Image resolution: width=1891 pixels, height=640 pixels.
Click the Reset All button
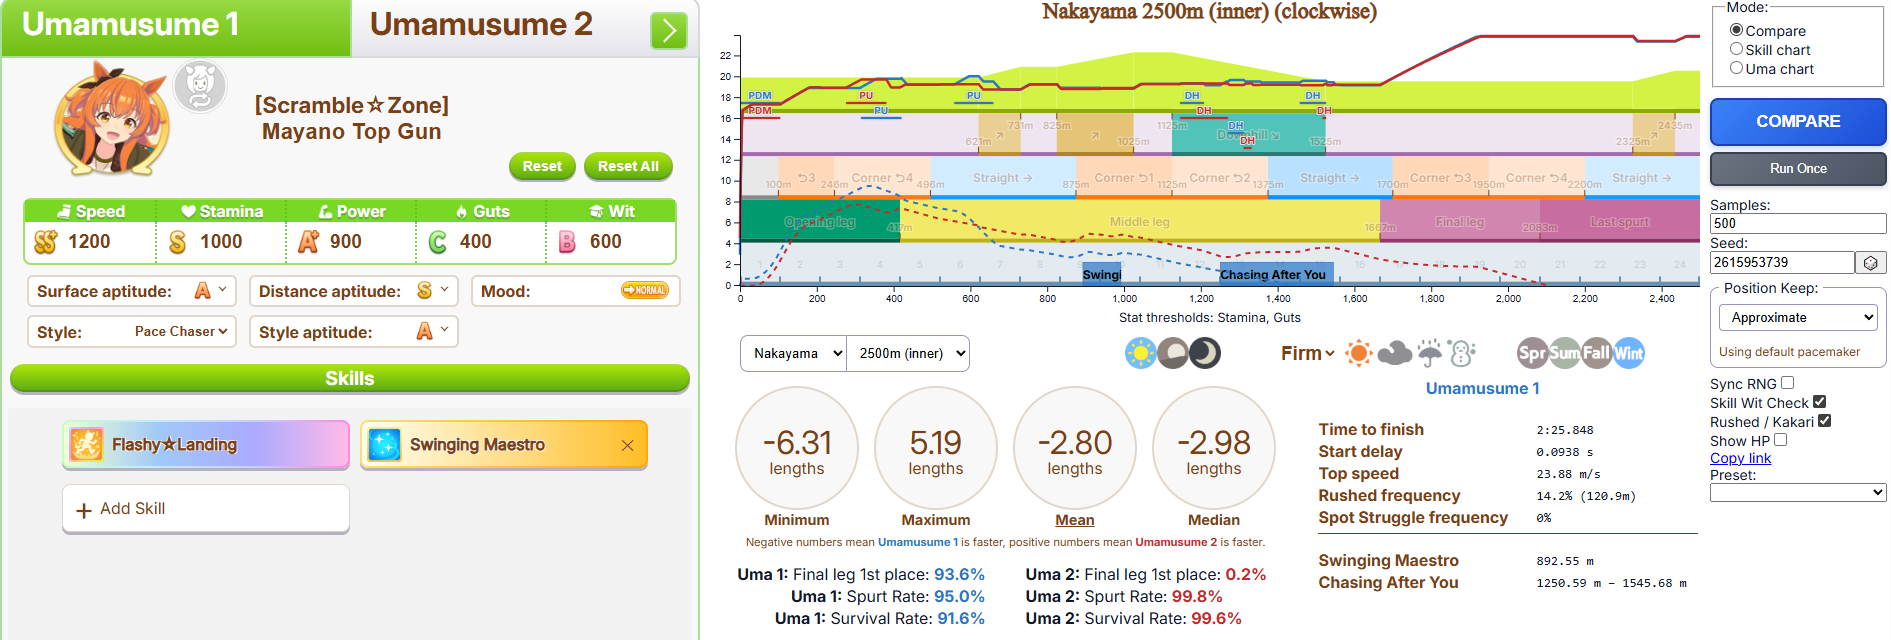coord(628,166)
